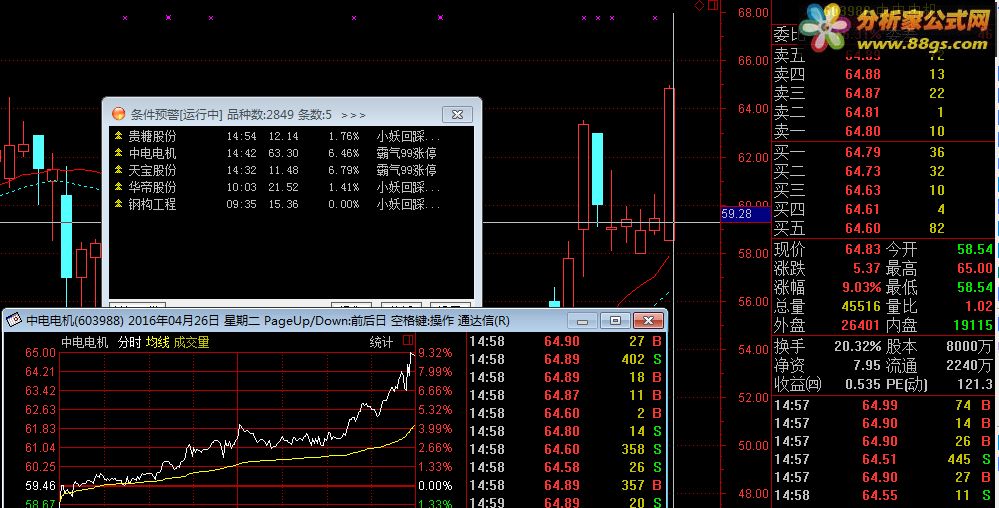Select the 分时 label in the intraday chart header
This screenshot has height=508, width=999.
[129, 342]
